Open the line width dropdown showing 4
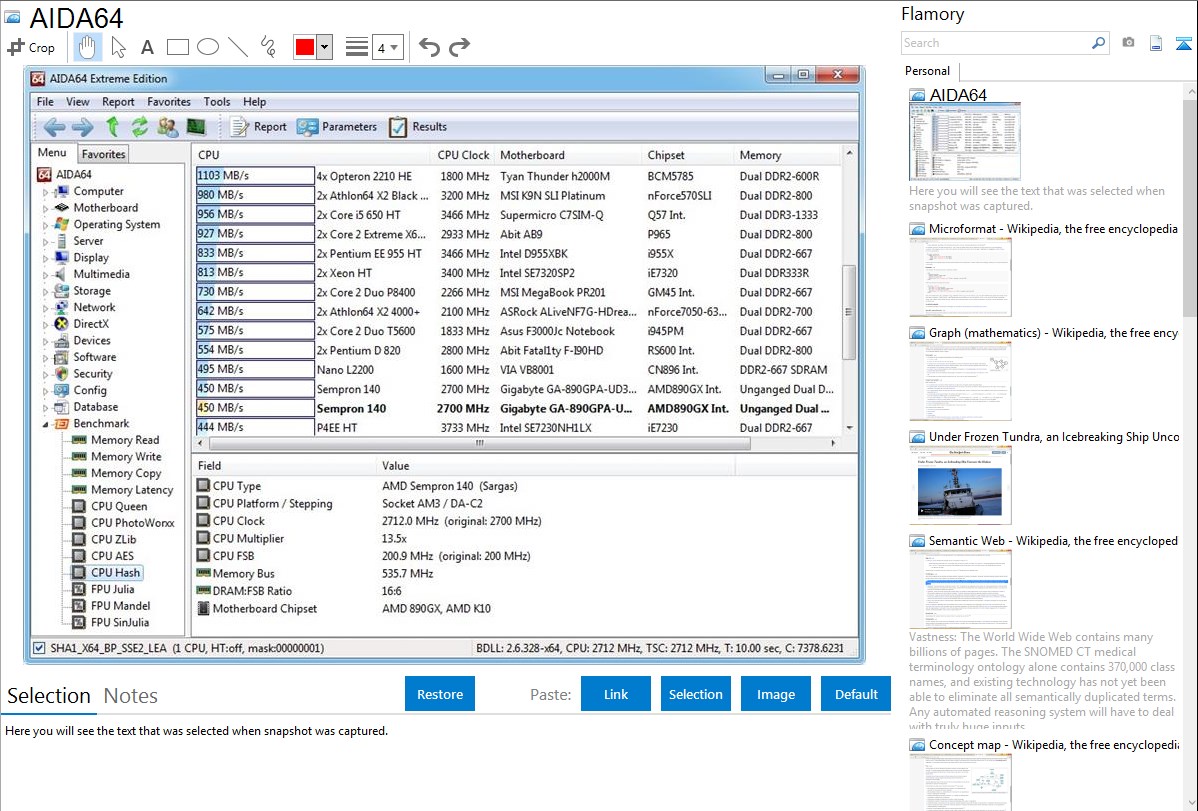 click(387, 47)
